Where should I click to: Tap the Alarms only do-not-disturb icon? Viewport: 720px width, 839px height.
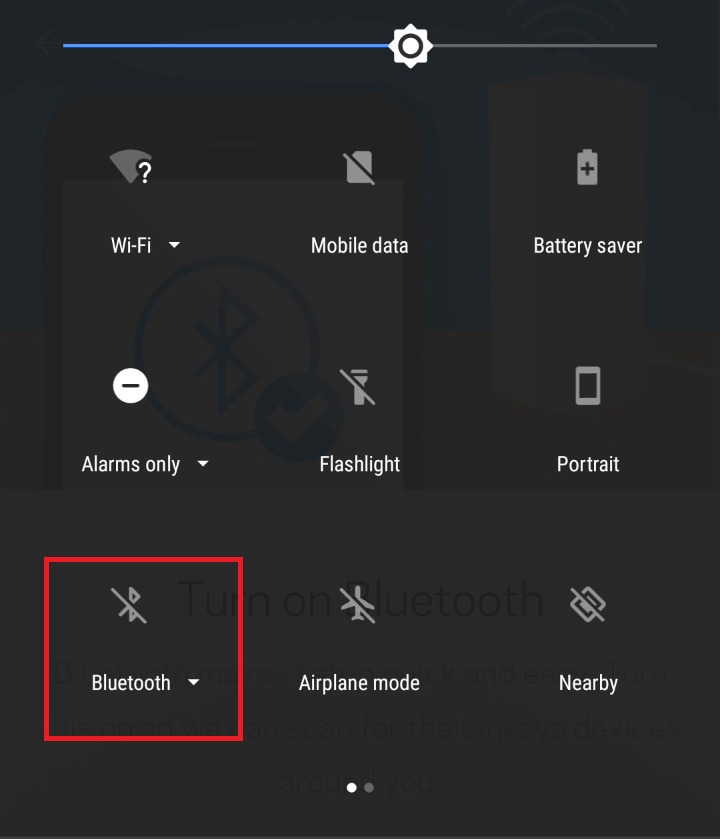[x=131, y=385]
